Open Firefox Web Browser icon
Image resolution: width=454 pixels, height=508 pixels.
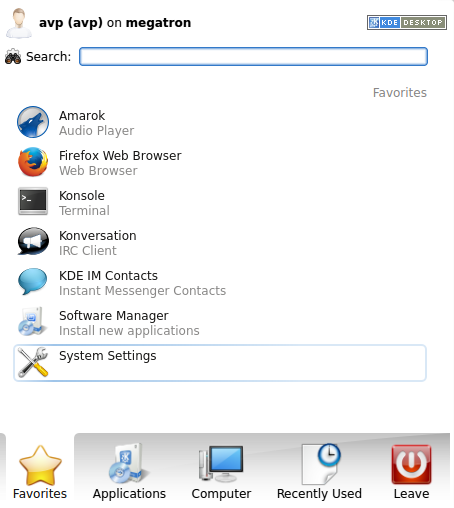(33, 162)
